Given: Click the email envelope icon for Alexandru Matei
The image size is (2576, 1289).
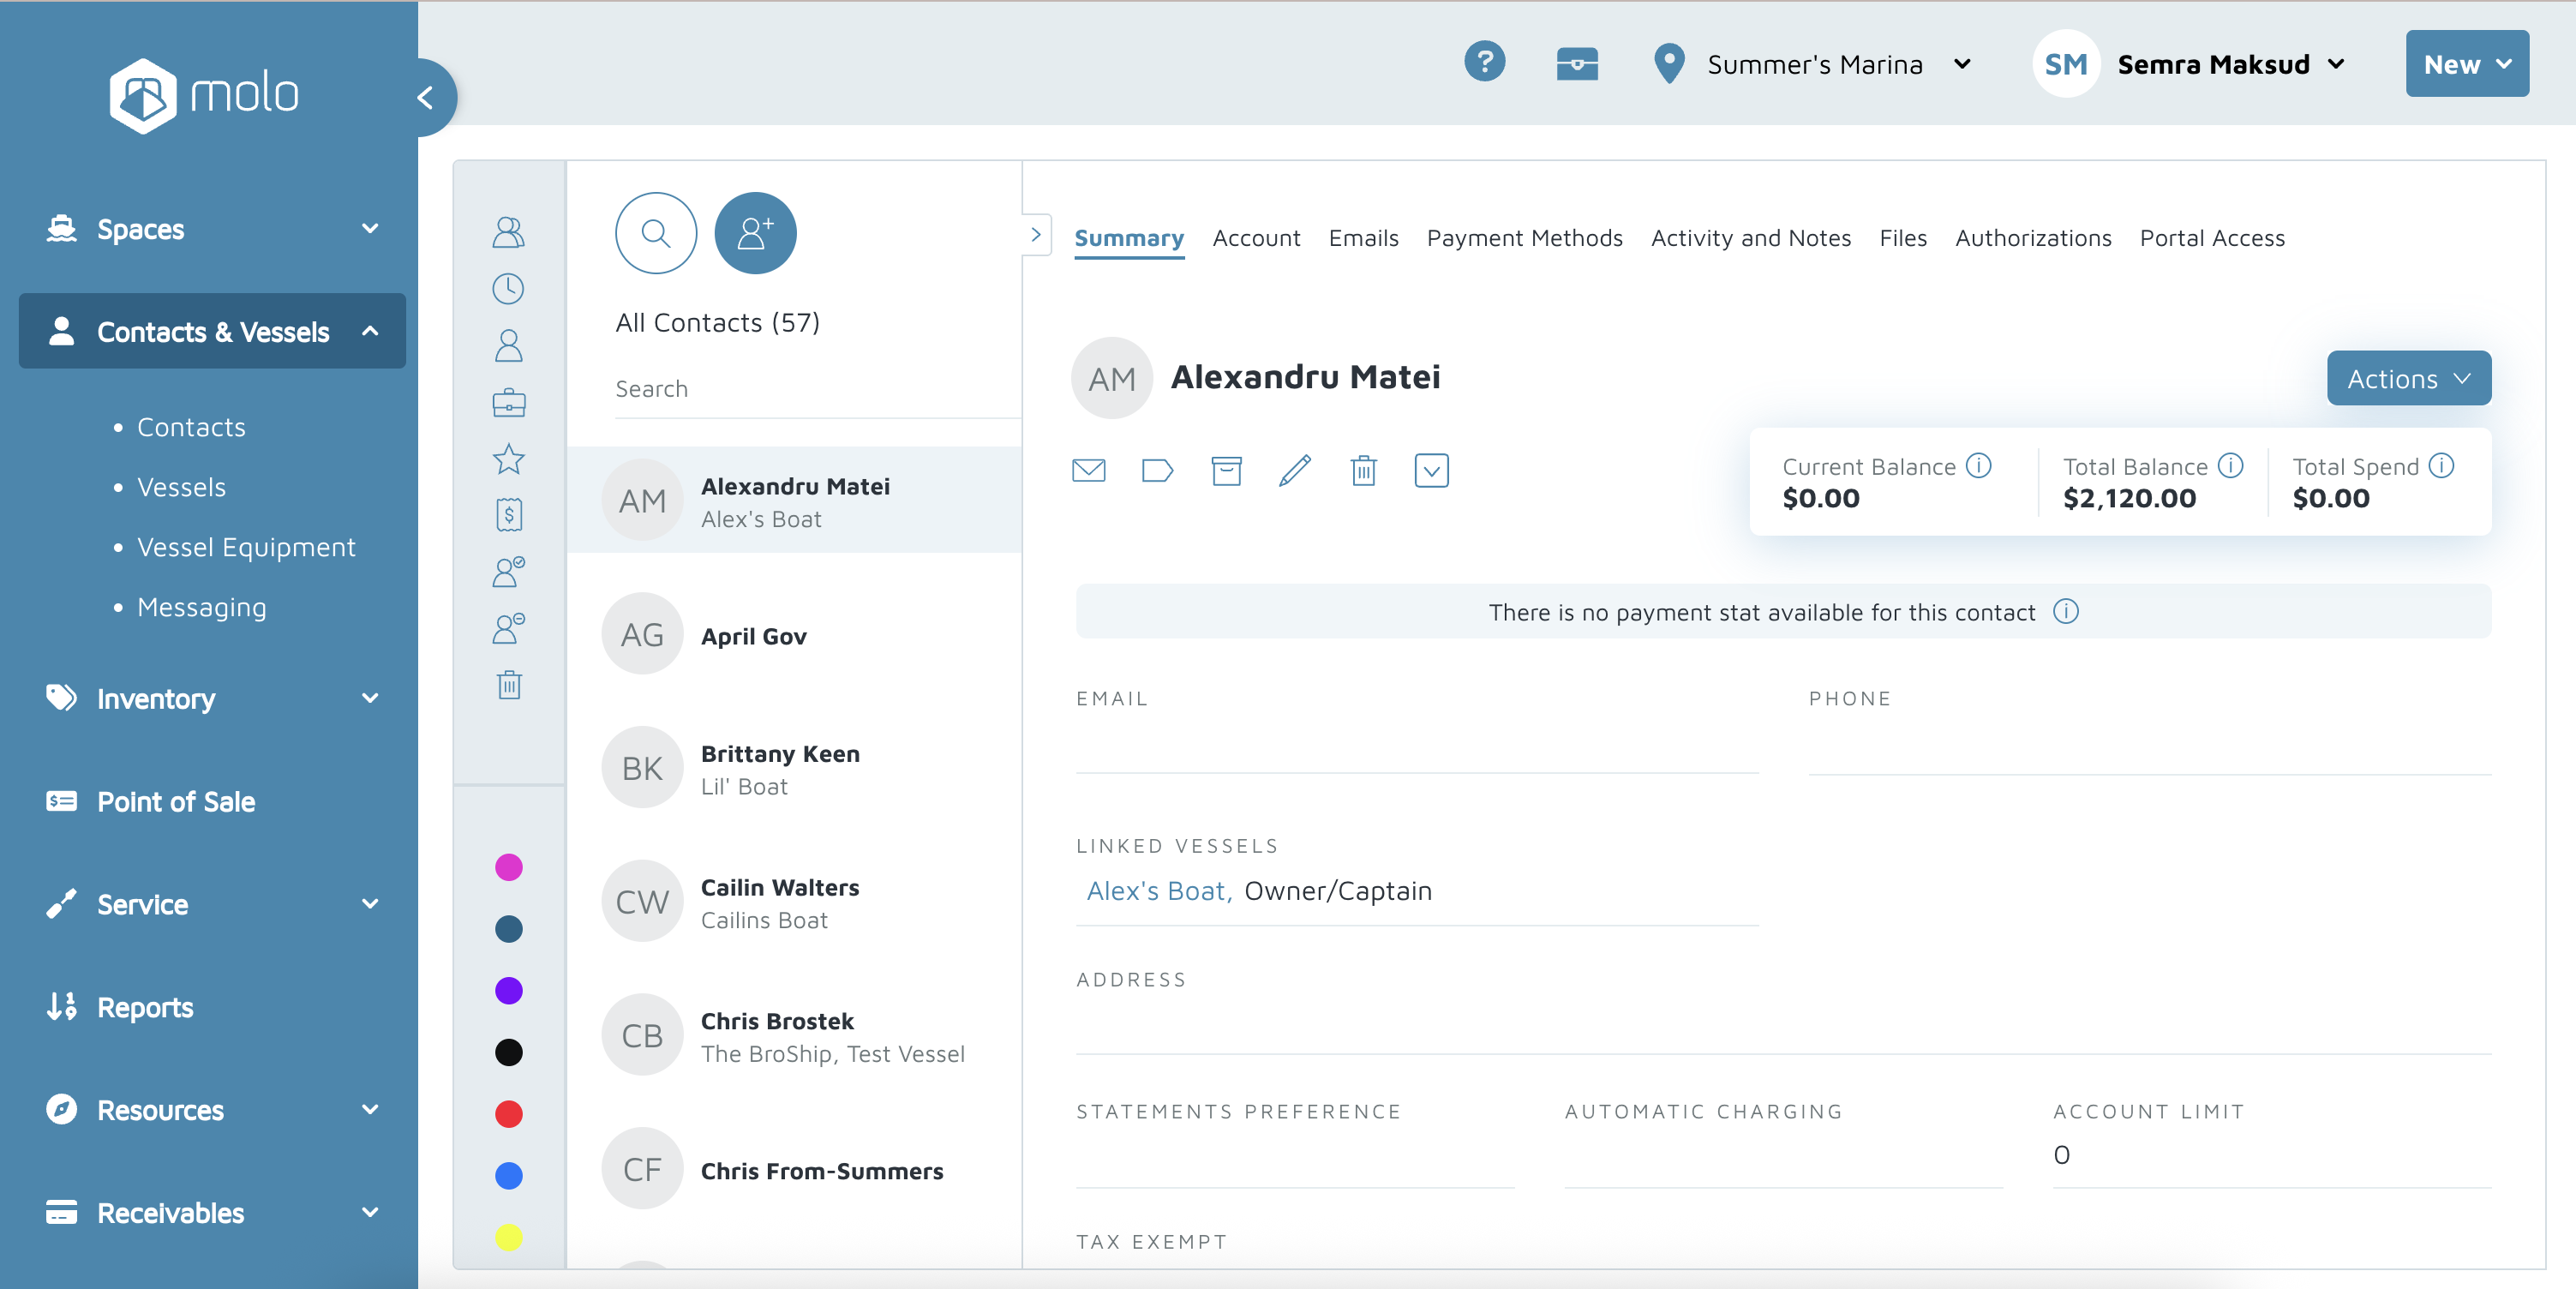Looking at the screenshot, I should pos(1088,470).
